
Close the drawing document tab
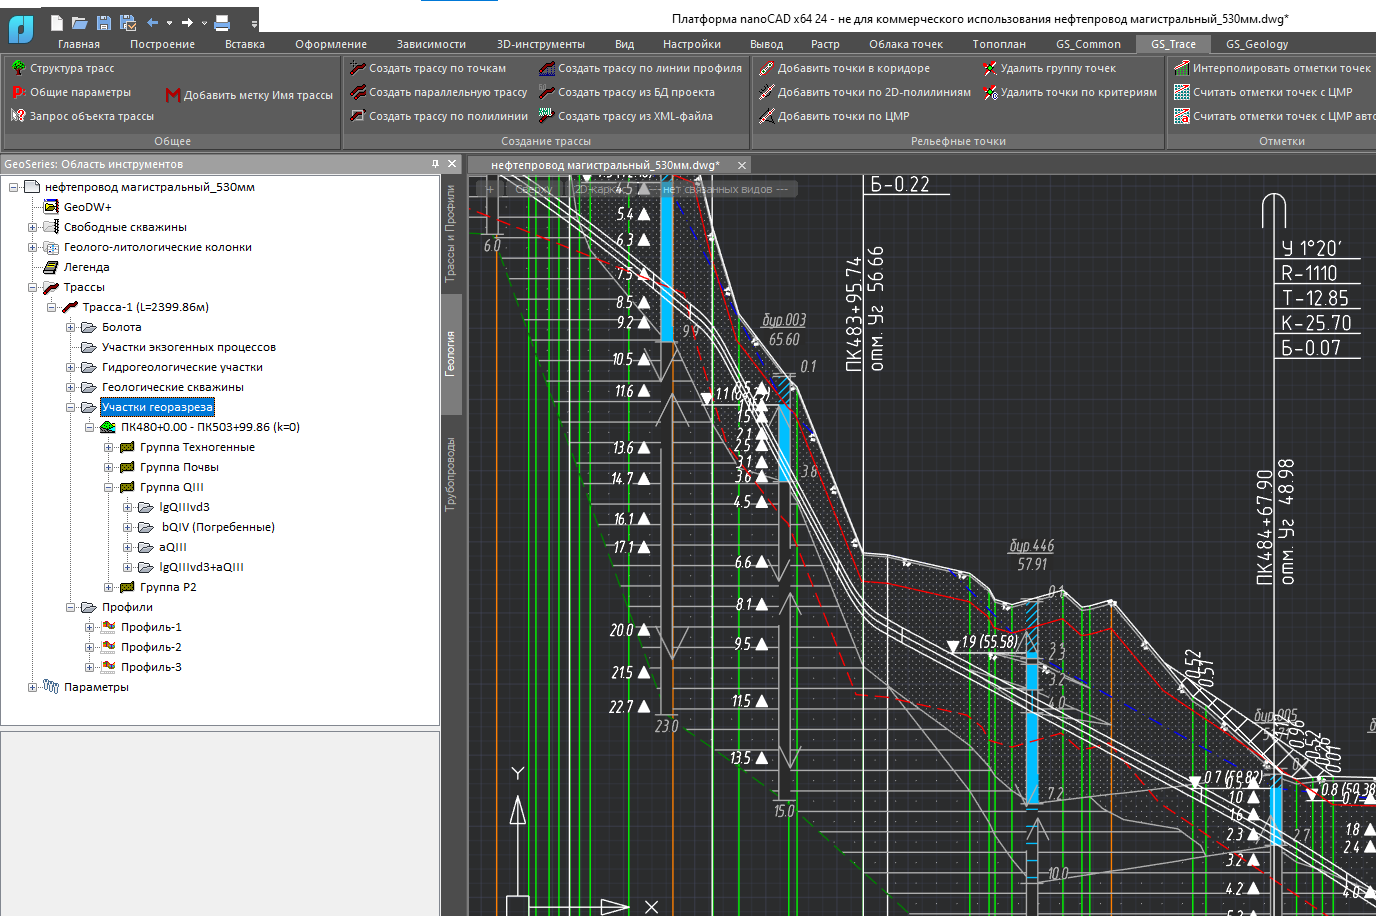pos(742,165)
